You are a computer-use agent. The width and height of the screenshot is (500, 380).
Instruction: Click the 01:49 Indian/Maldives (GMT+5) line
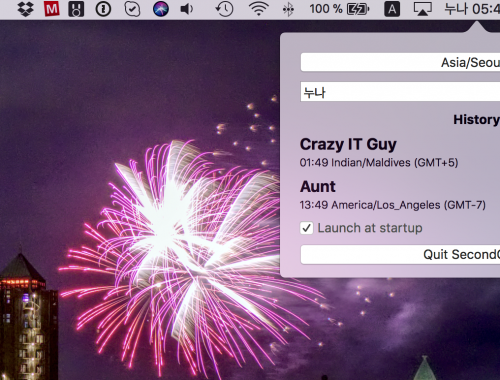click(x=379, y=163)
